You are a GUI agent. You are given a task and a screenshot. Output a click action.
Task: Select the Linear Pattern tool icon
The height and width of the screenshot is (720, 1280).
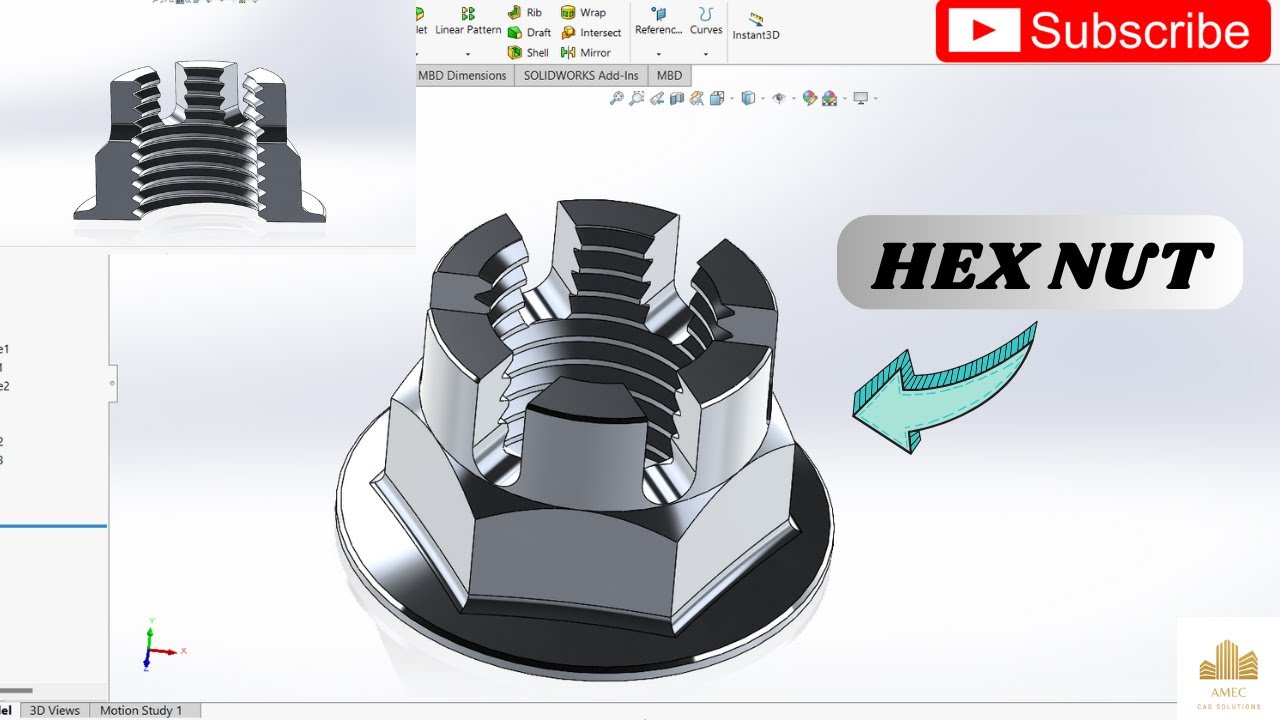[x=468, y=13]
